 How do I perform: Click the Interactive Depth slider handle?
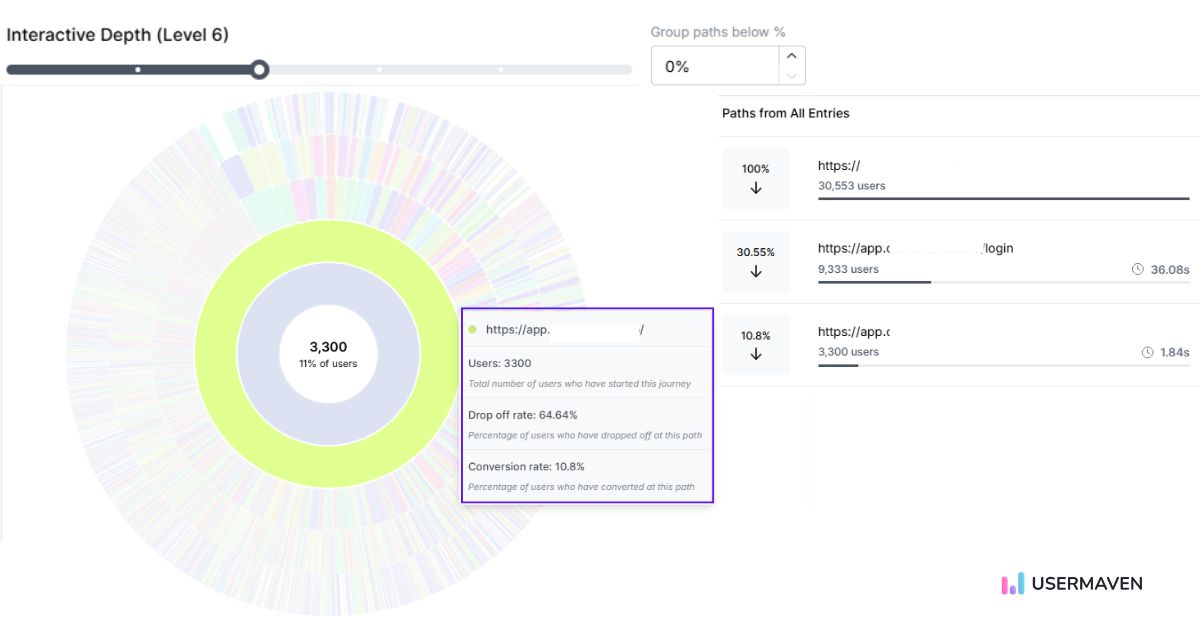coord(259,69)
